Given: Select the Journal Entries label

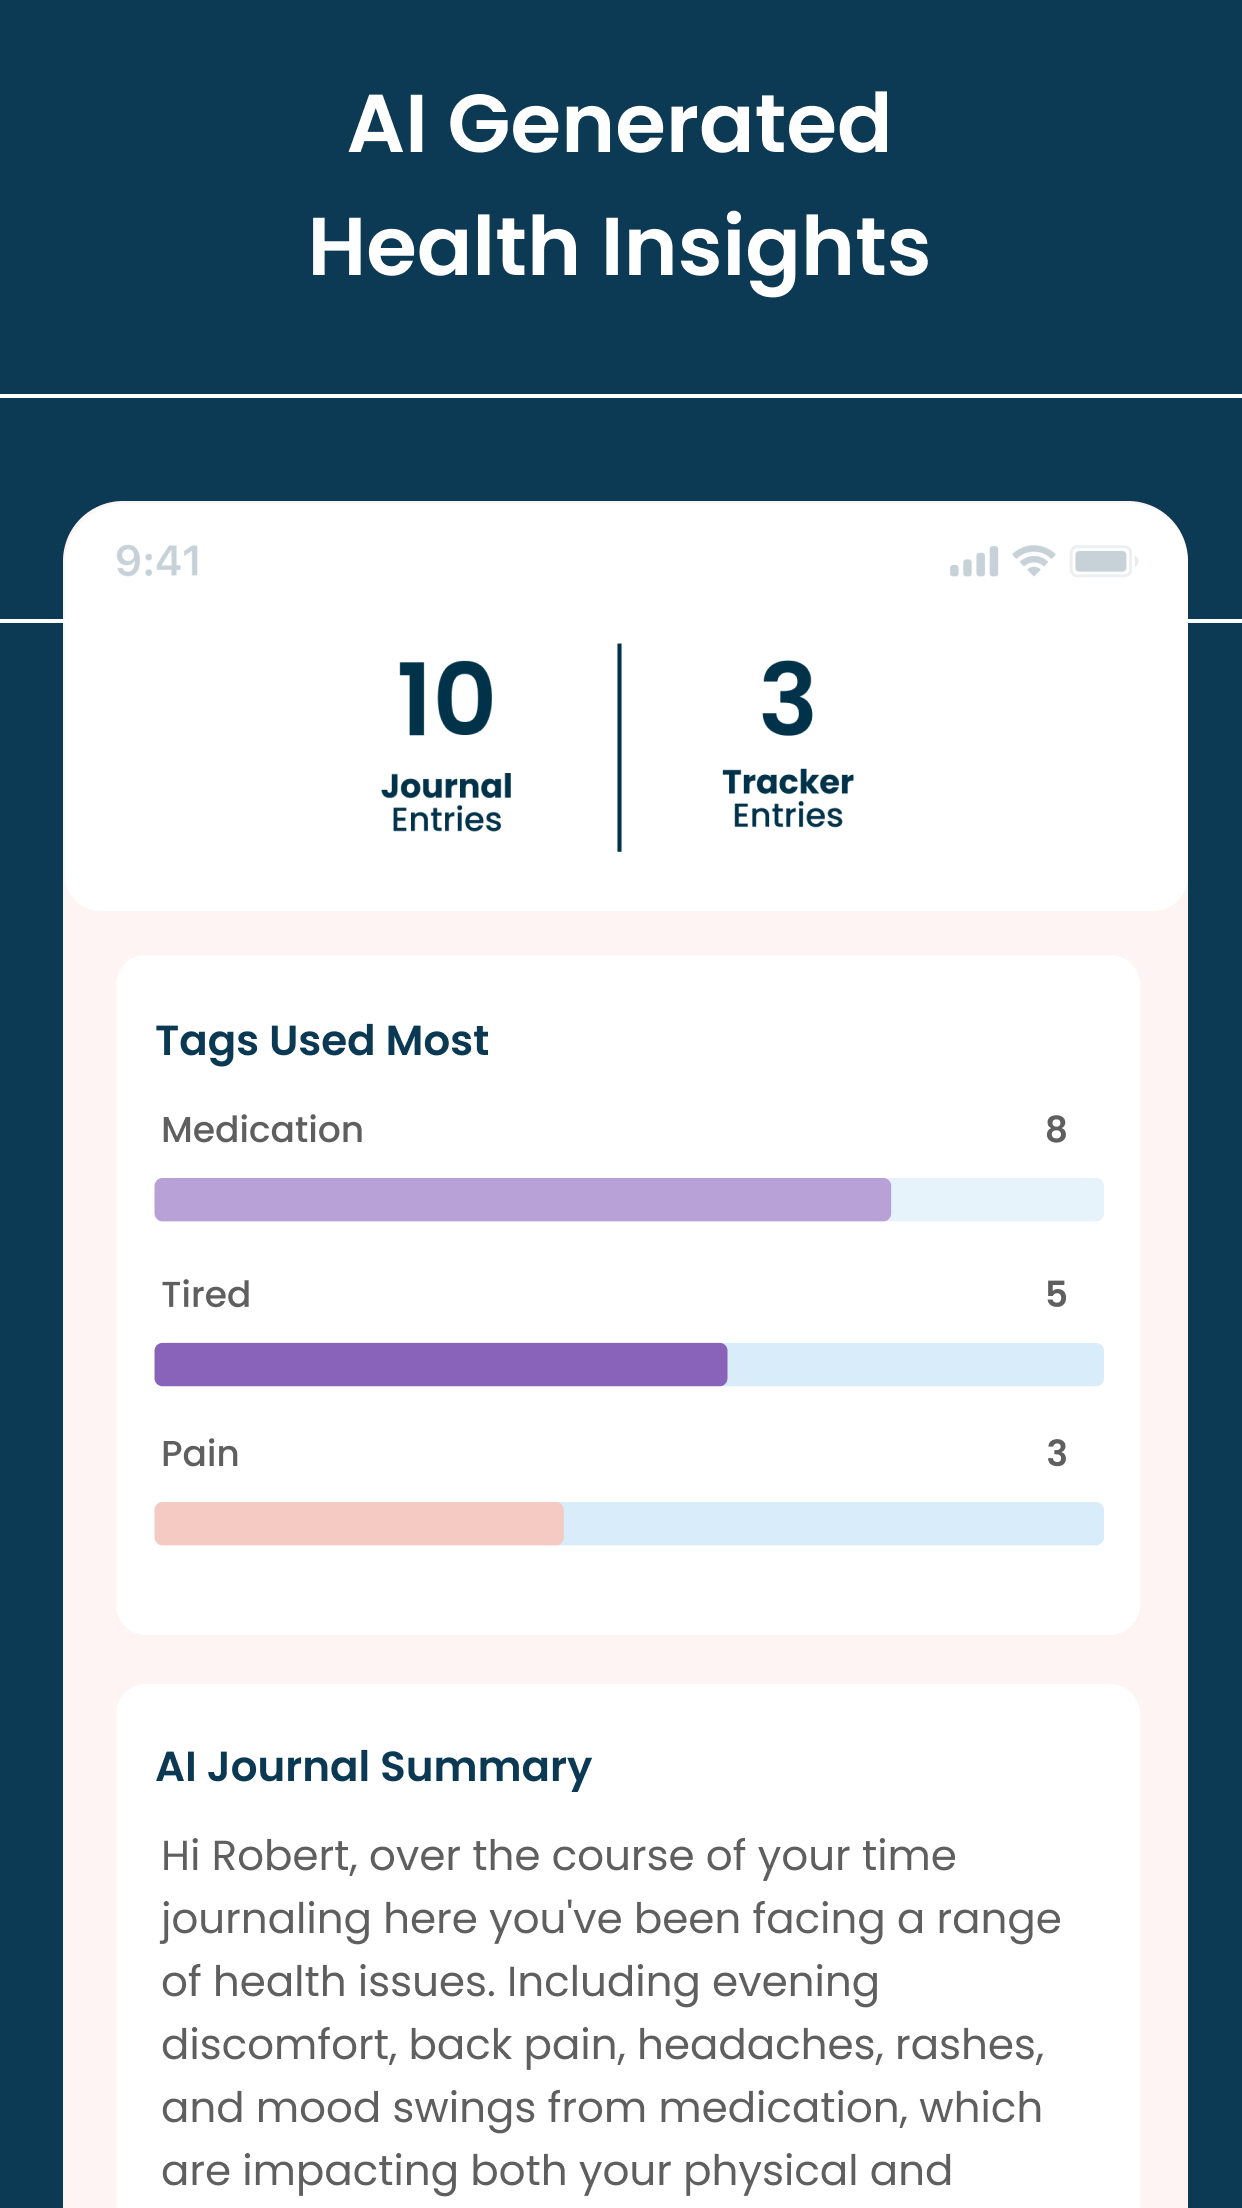Looking at the screenshot, I should click(446, 803).
